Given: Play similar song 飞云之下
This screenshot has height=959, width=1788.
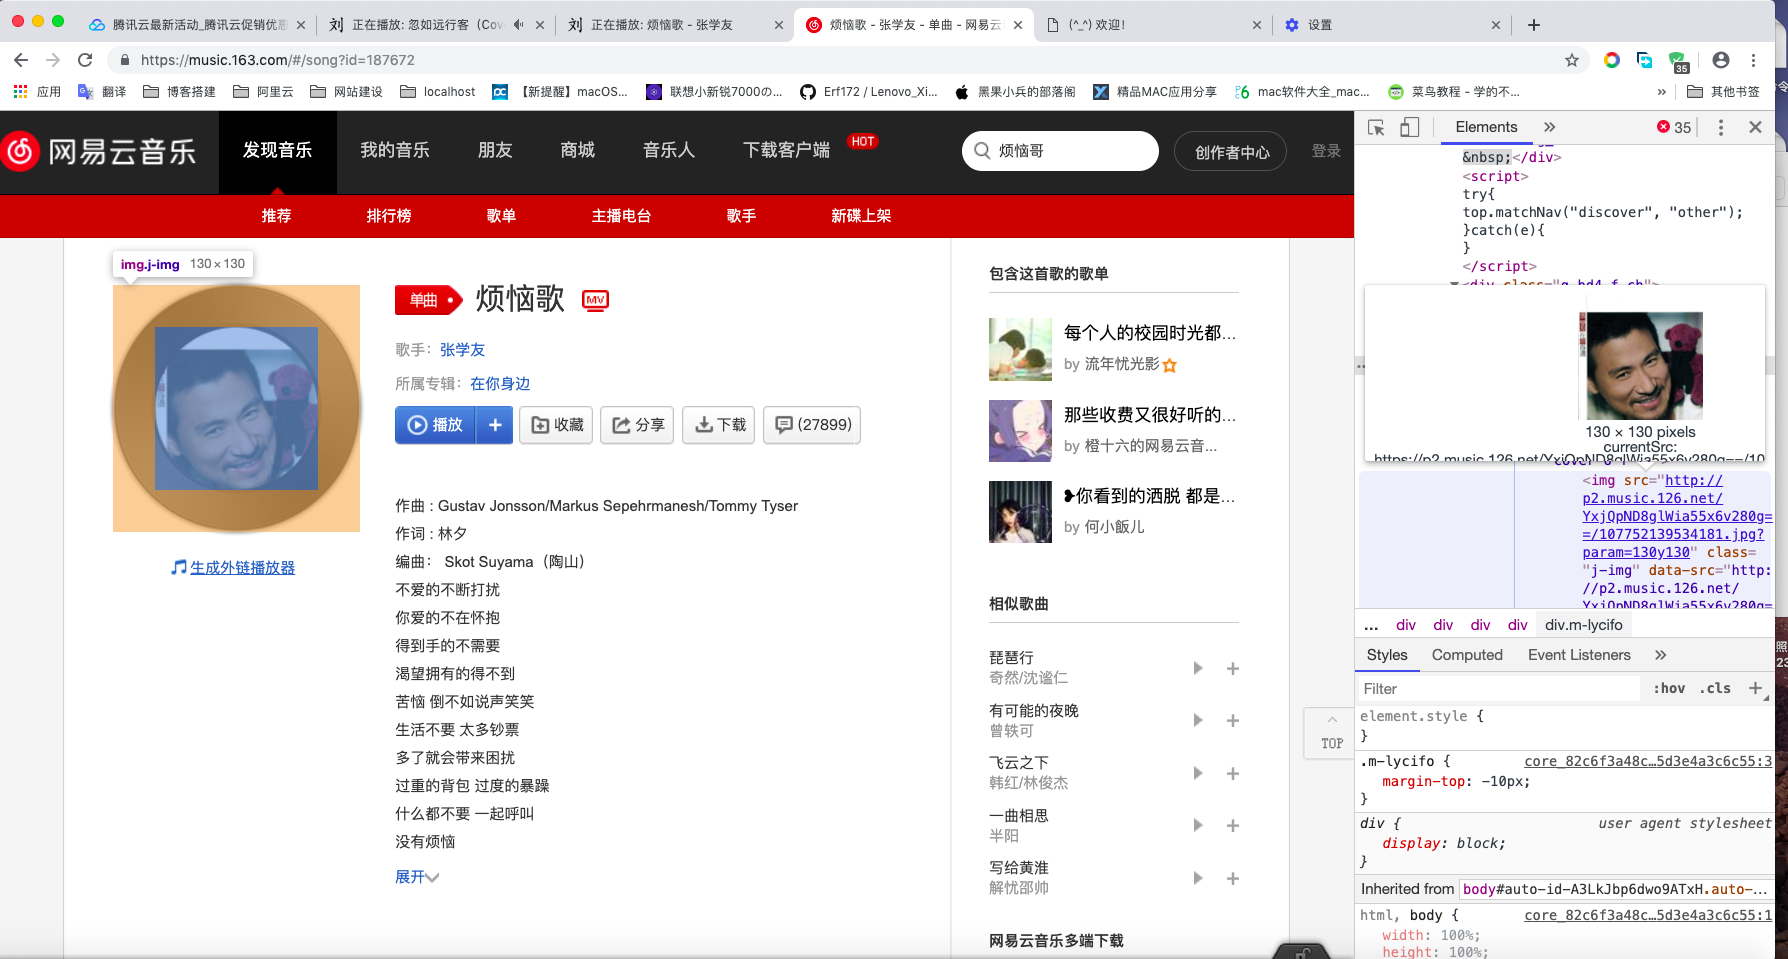Looking at the screenshot, I should (x=1197, y=773).
